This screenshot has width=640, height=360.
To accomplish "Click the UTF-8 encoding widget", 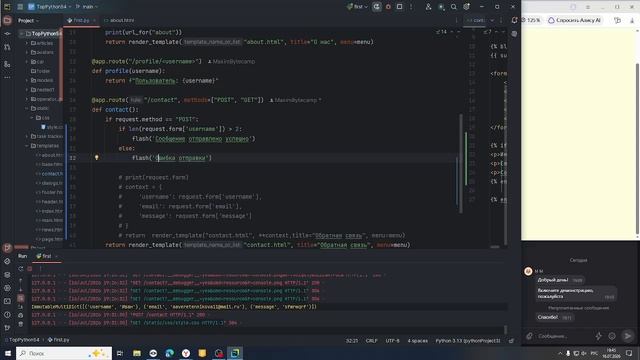I will (x=393, y=341).
